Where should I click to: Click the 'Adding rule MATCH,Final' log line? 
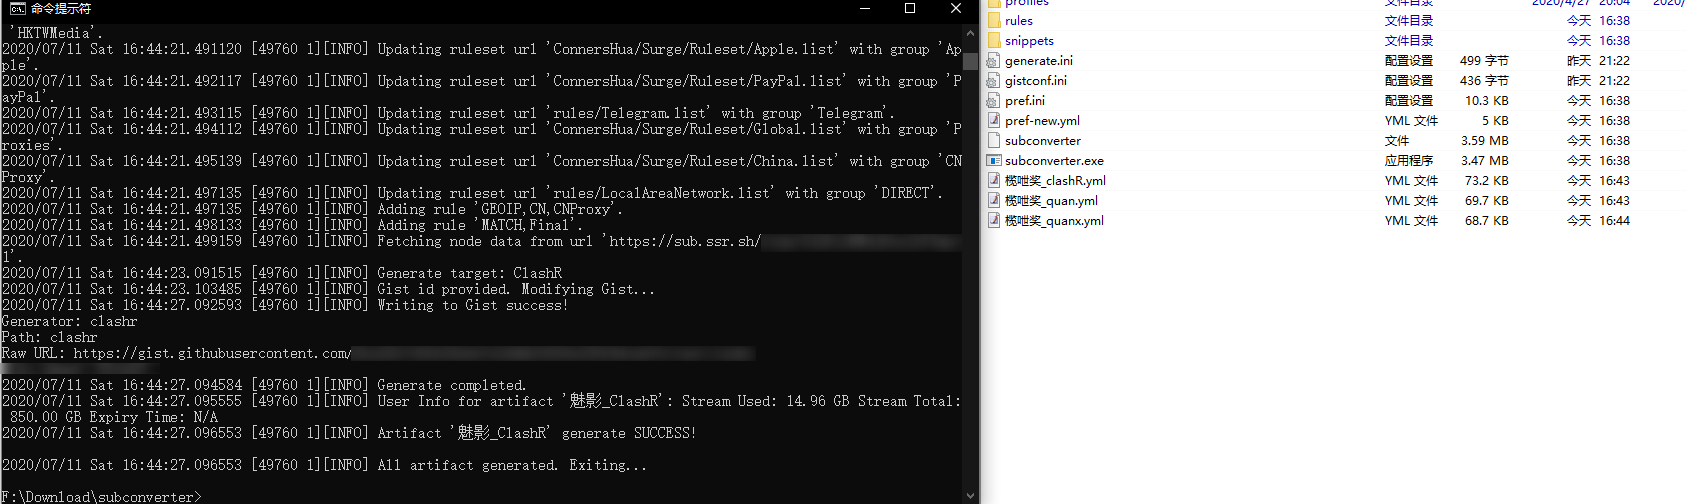pyautogui.click(x=292, y=225)
